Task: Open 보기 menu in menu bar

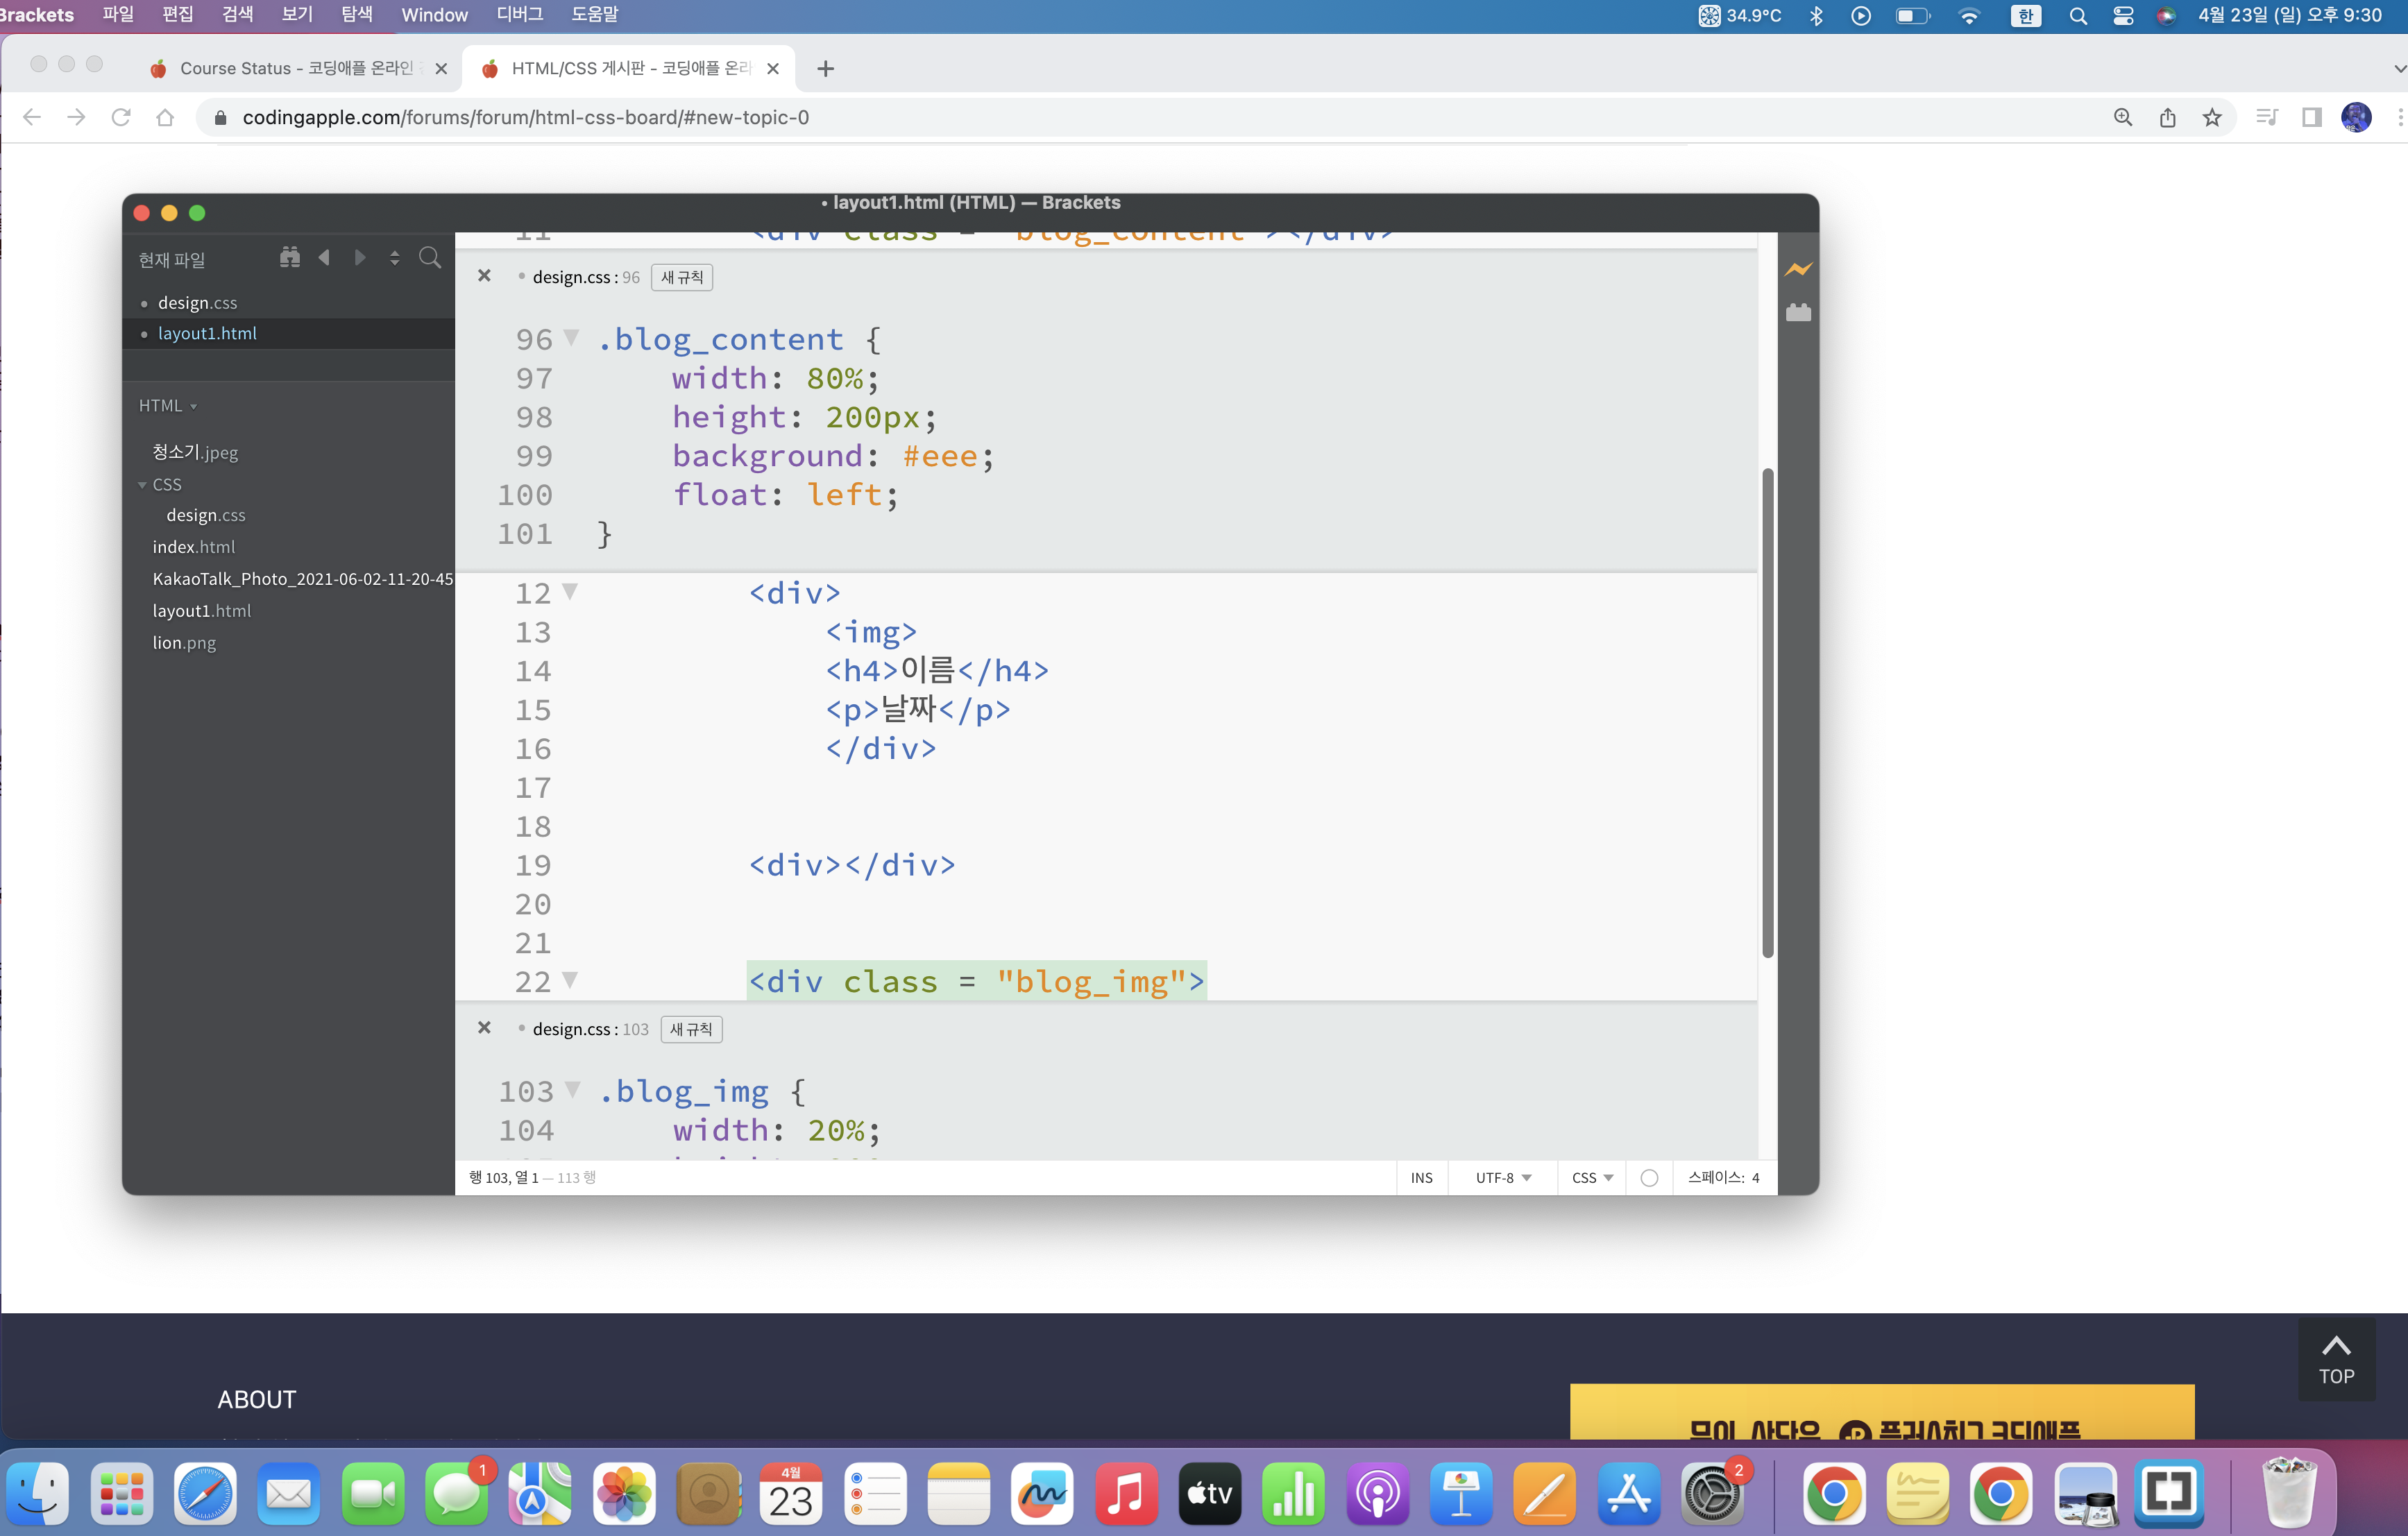Action: [x=297, y=15]
